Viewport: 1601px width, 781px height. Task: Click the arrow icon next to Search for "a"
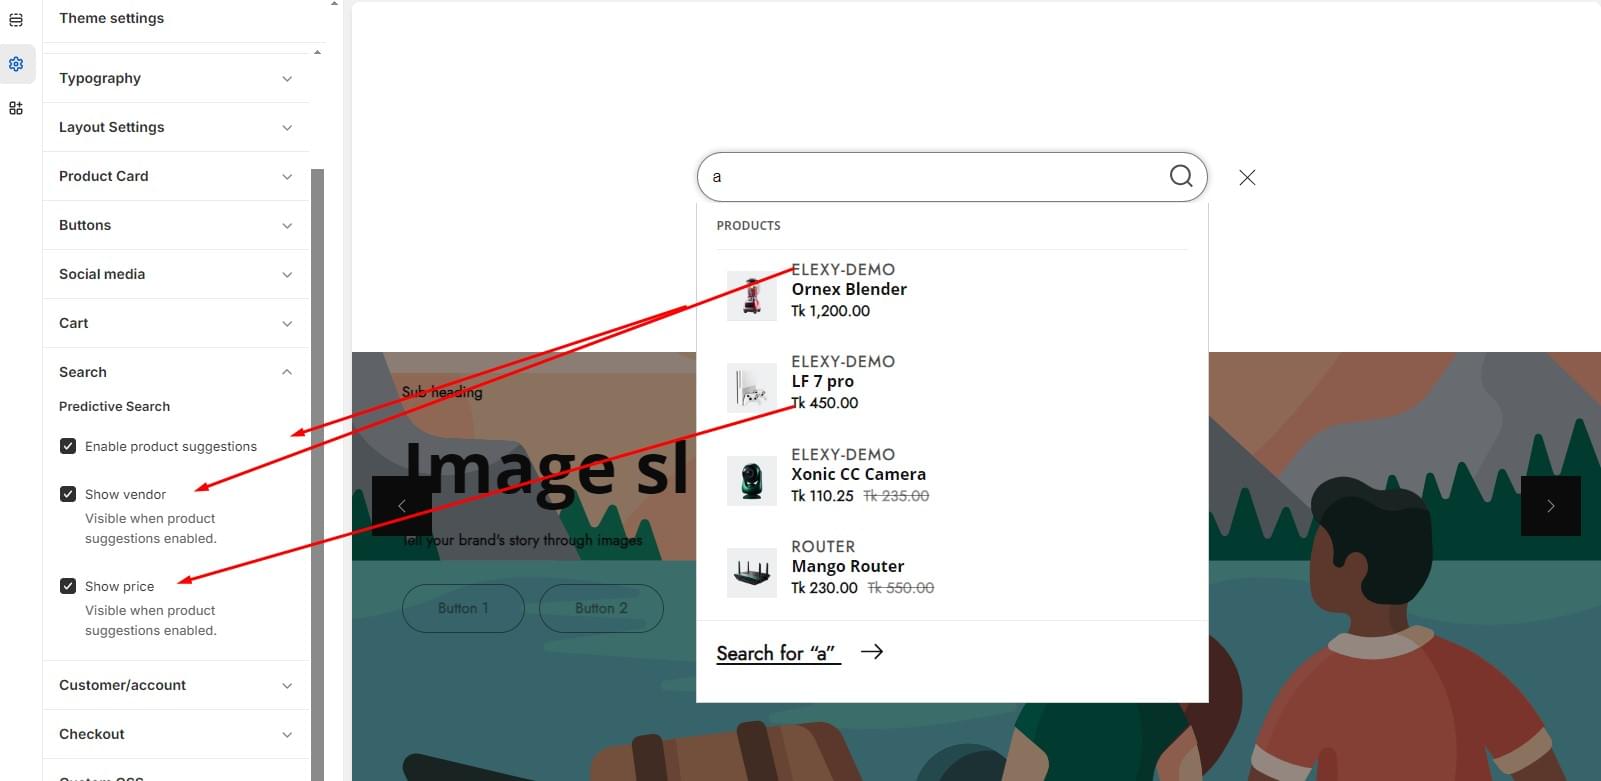(x=872, y=652)
